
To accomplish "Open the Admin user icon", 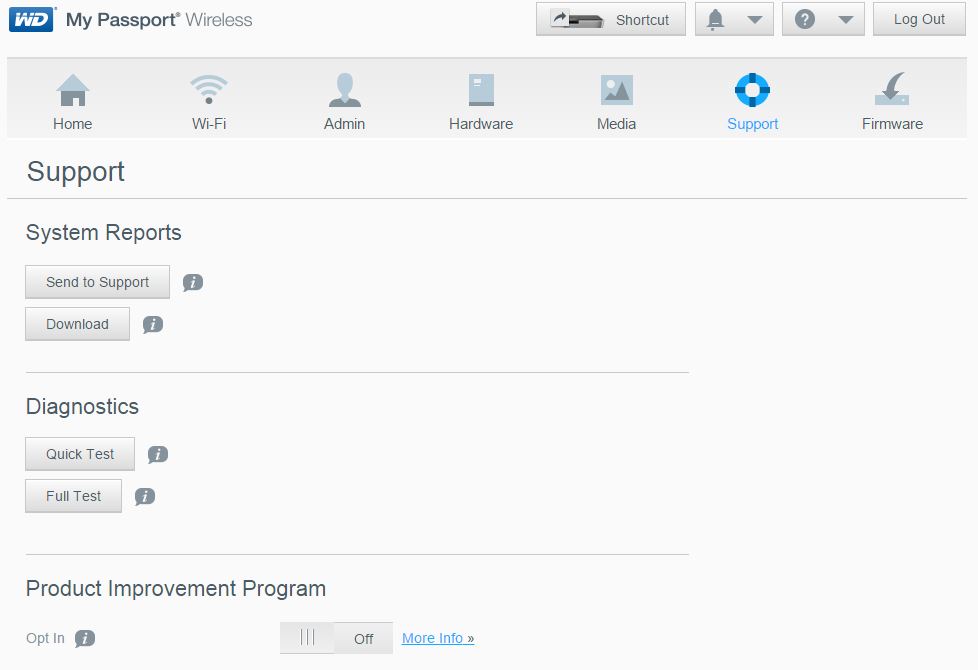I will tap(344, 90).
